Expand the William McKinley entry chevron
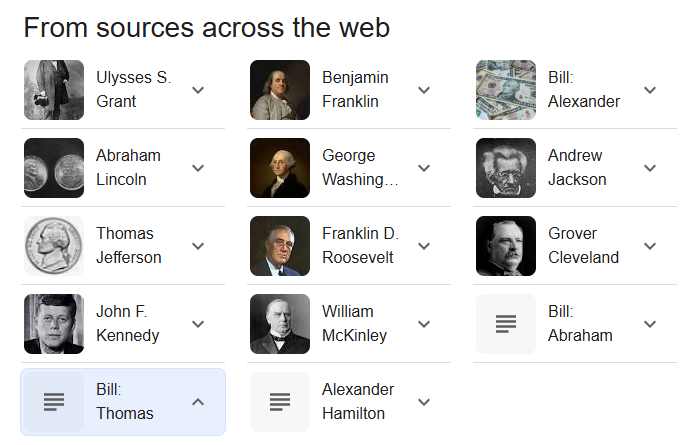Image resolution: width=685 pixels, height=445 pixels. [424, 324]
